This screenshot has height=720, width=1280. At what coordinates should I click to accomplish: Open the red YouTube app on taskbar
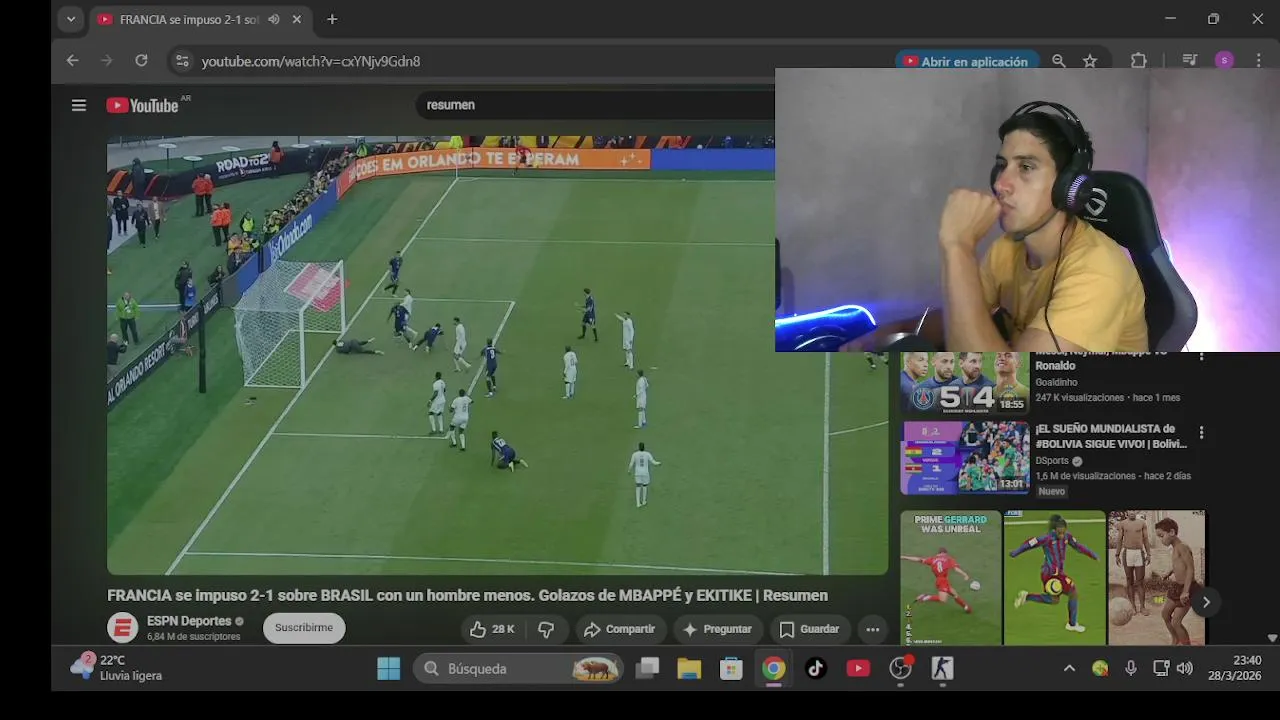858,668
